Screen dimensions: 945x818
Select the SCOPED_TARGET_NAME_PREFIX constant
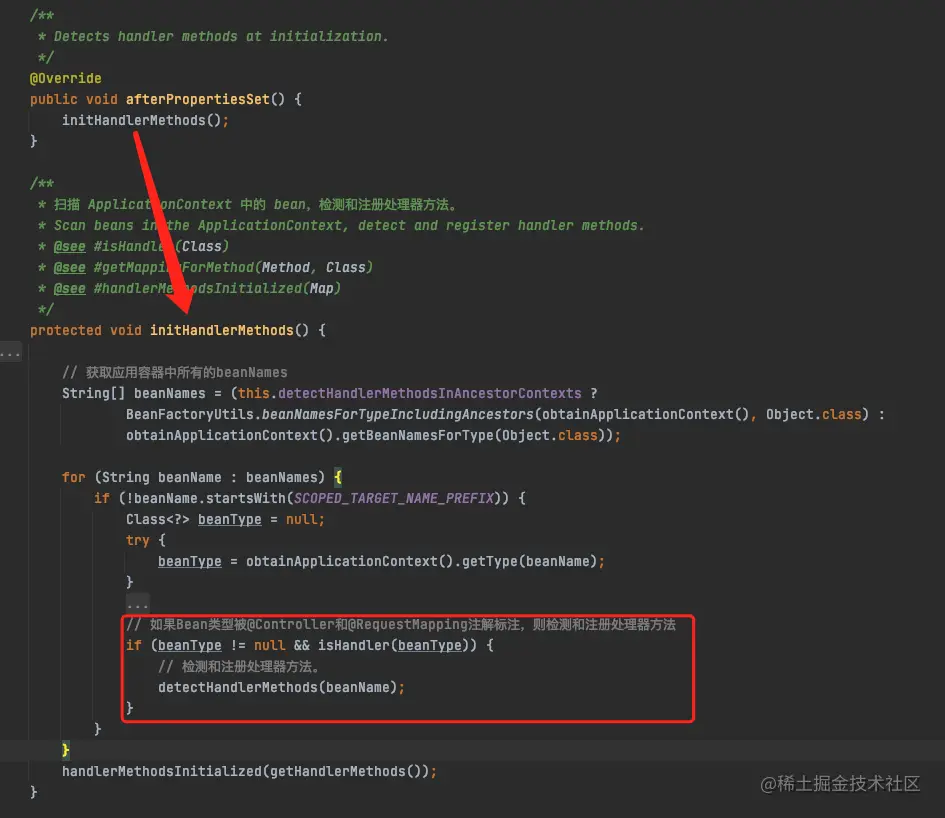[394, 499]
